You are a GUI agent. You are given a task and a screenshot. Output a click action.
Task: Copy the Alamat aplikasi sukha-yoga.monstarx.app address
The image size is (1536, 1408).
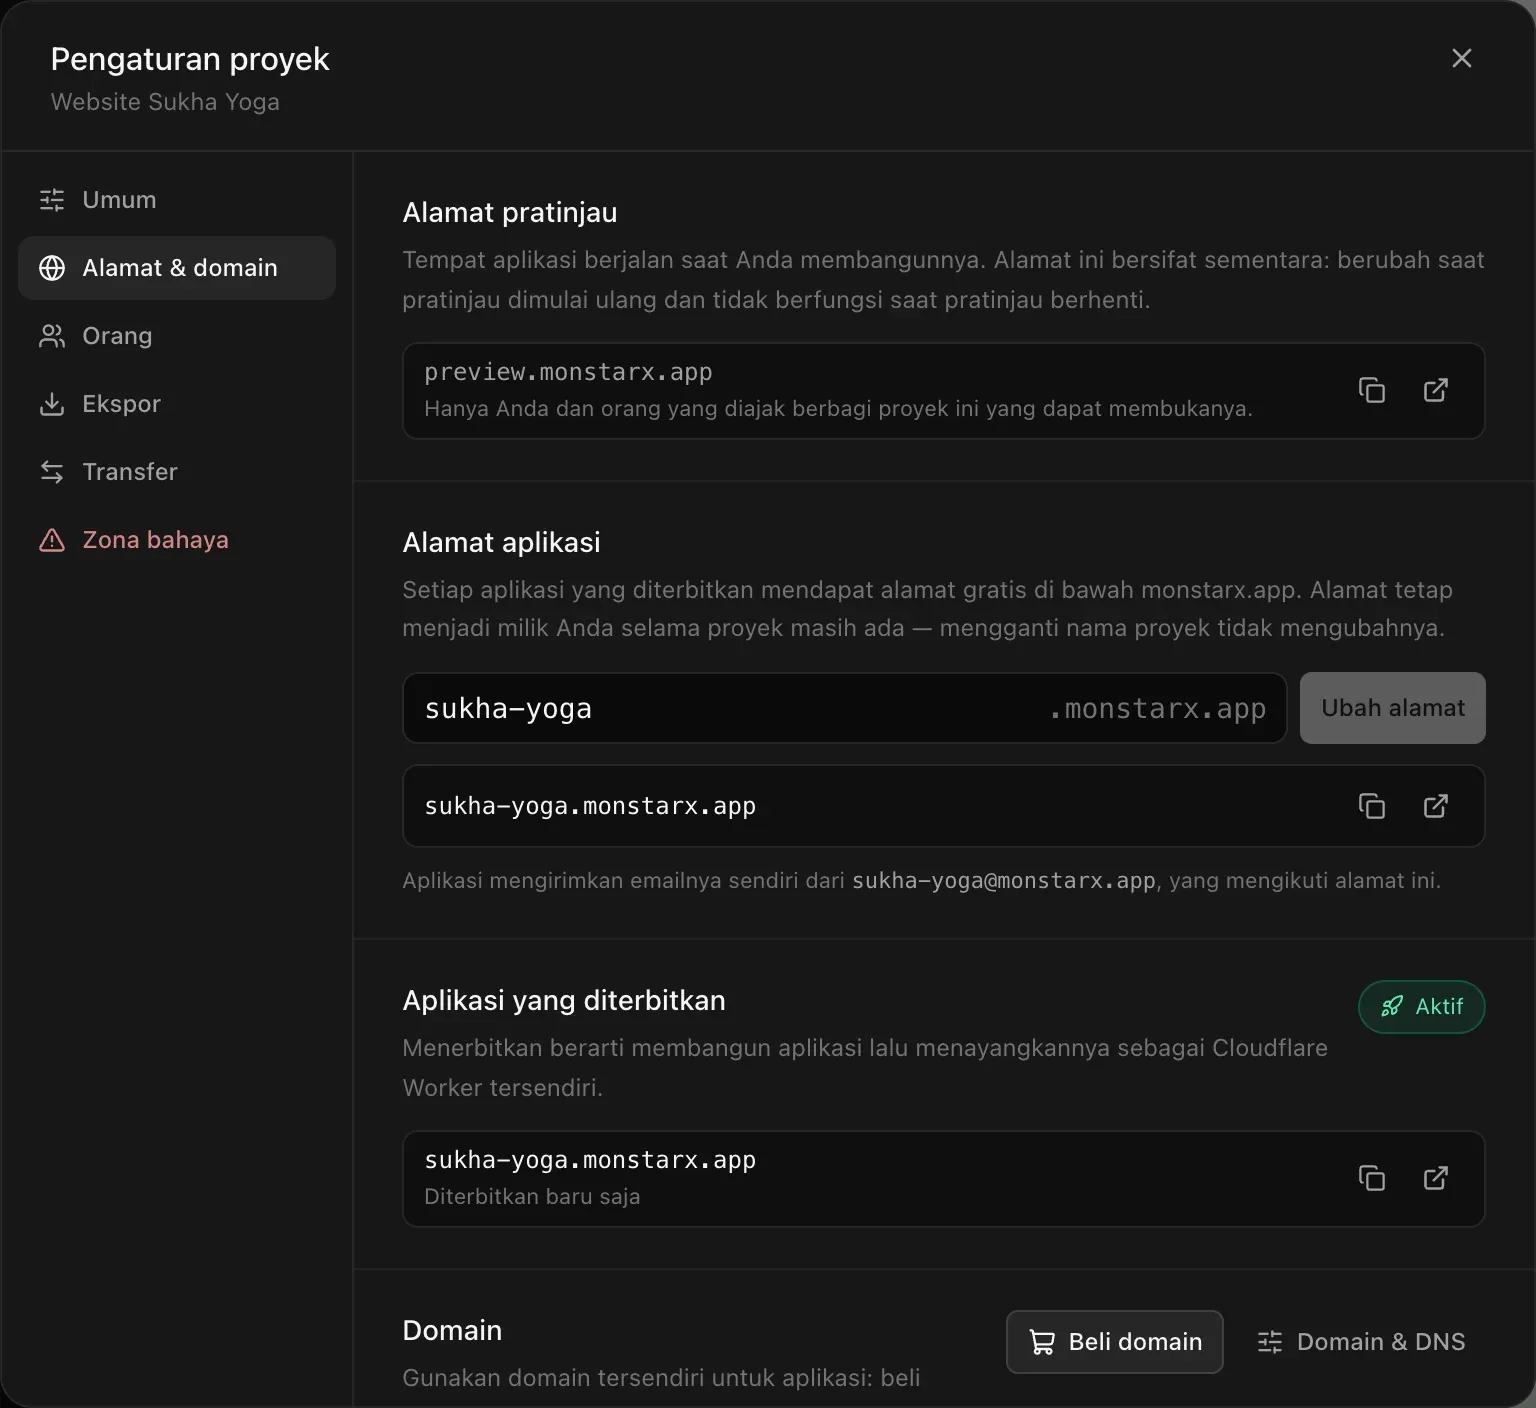pyautogui.click(x=1372, y=806)
